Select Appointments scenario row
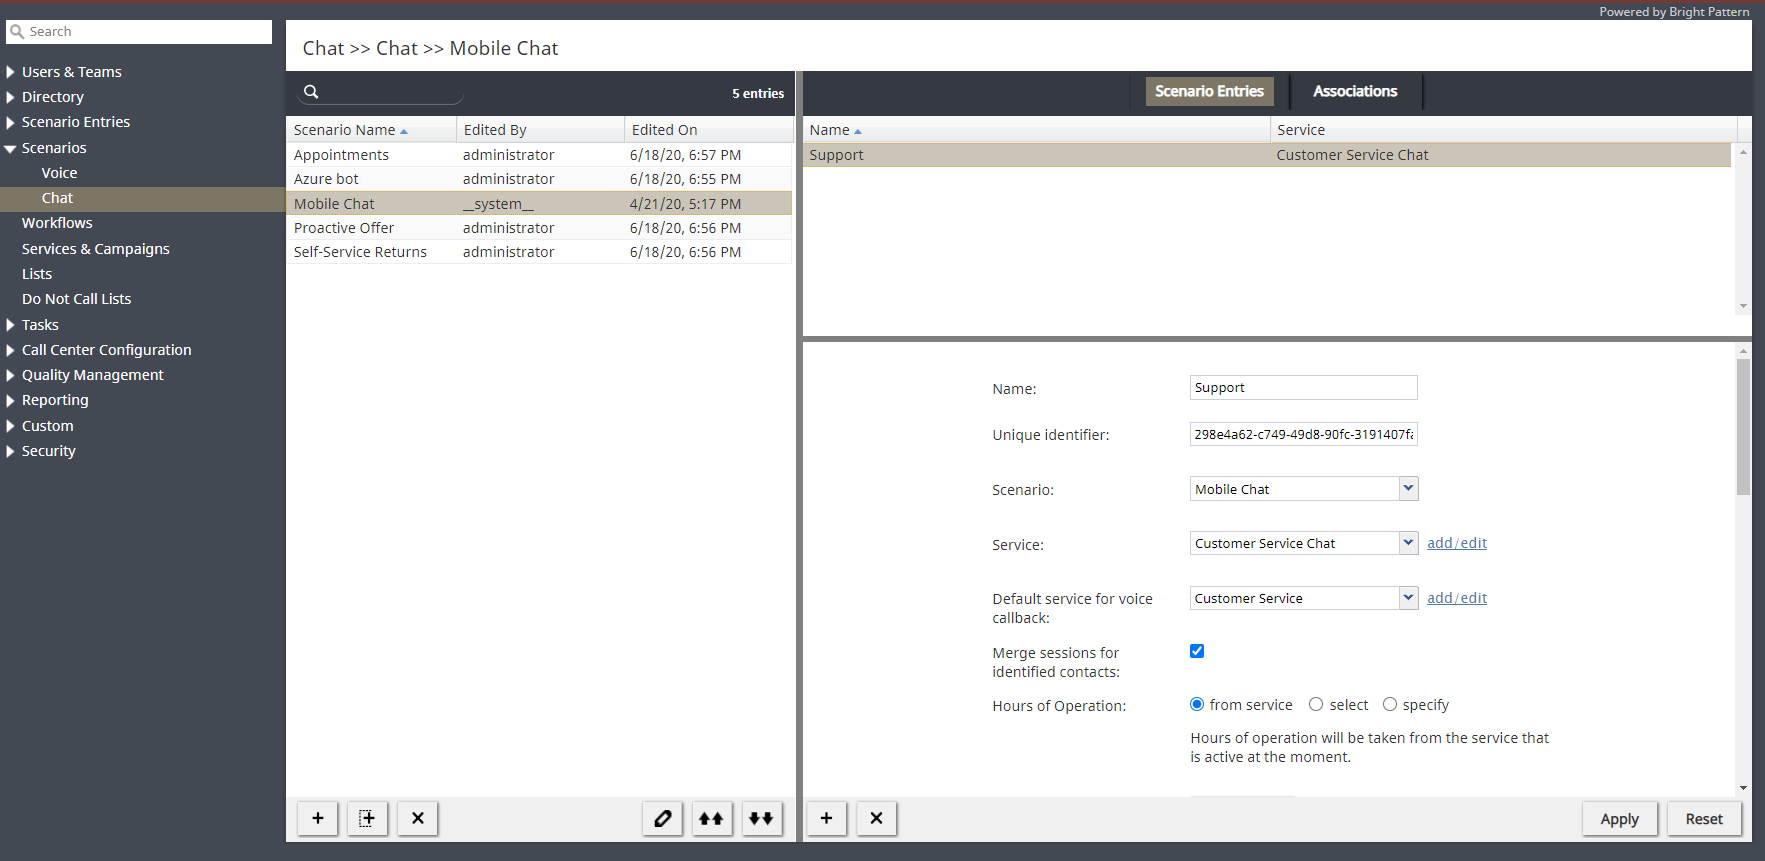The width and height of the screenshot is (1765, 861). click(x=539, y=155)
